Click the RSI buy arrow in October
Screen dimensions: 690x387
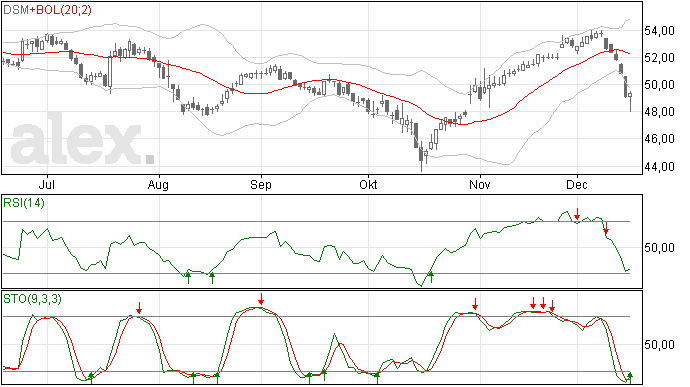point(431,277)
